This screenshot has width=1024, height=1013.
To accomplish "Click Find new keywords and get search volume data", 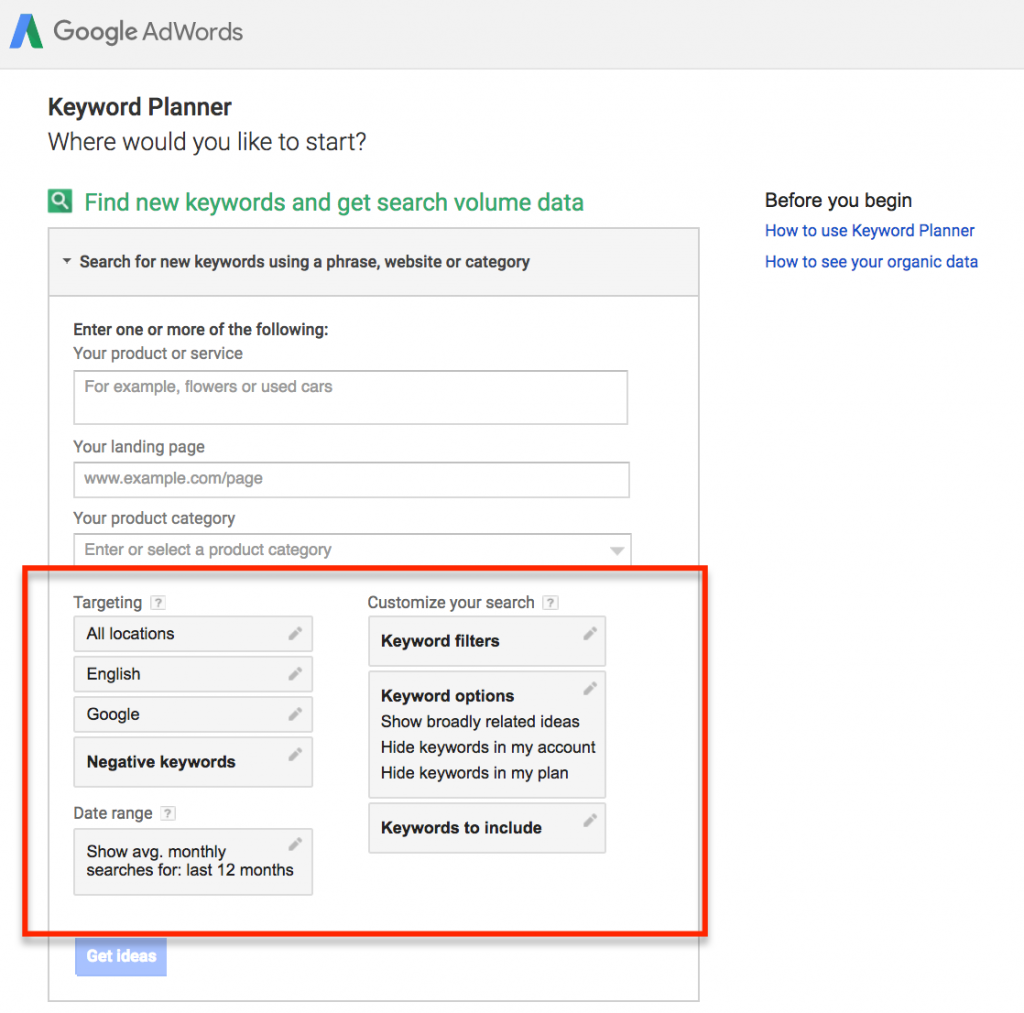I will 334,202.
